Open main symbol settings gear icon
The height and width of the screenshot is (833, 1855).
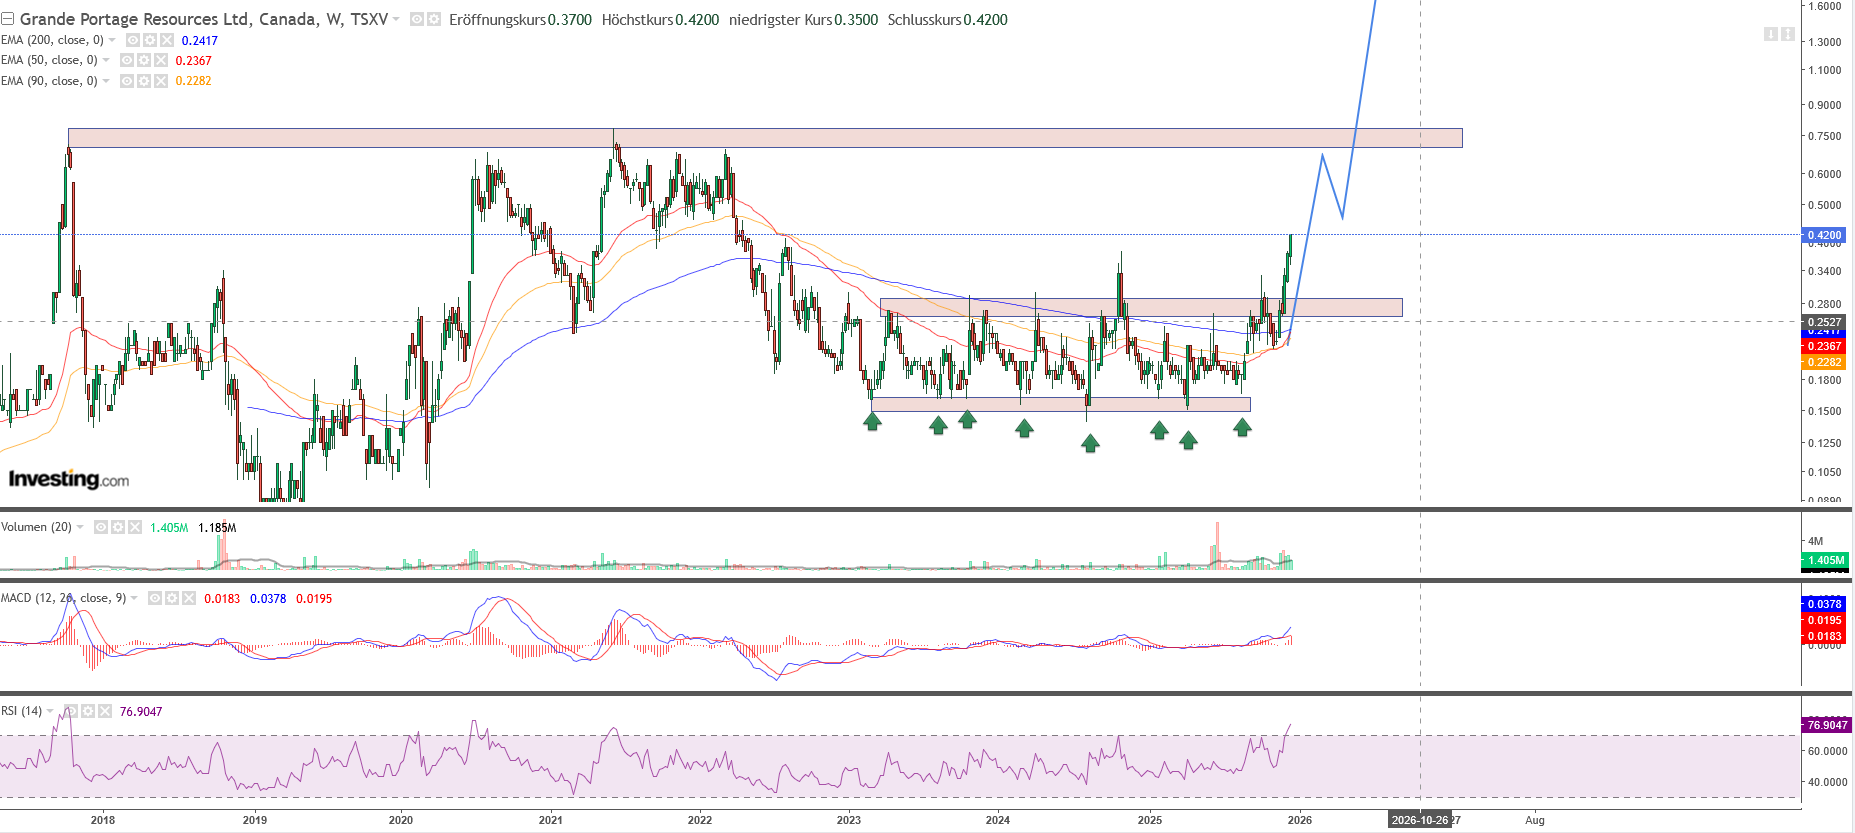point(434,19)
